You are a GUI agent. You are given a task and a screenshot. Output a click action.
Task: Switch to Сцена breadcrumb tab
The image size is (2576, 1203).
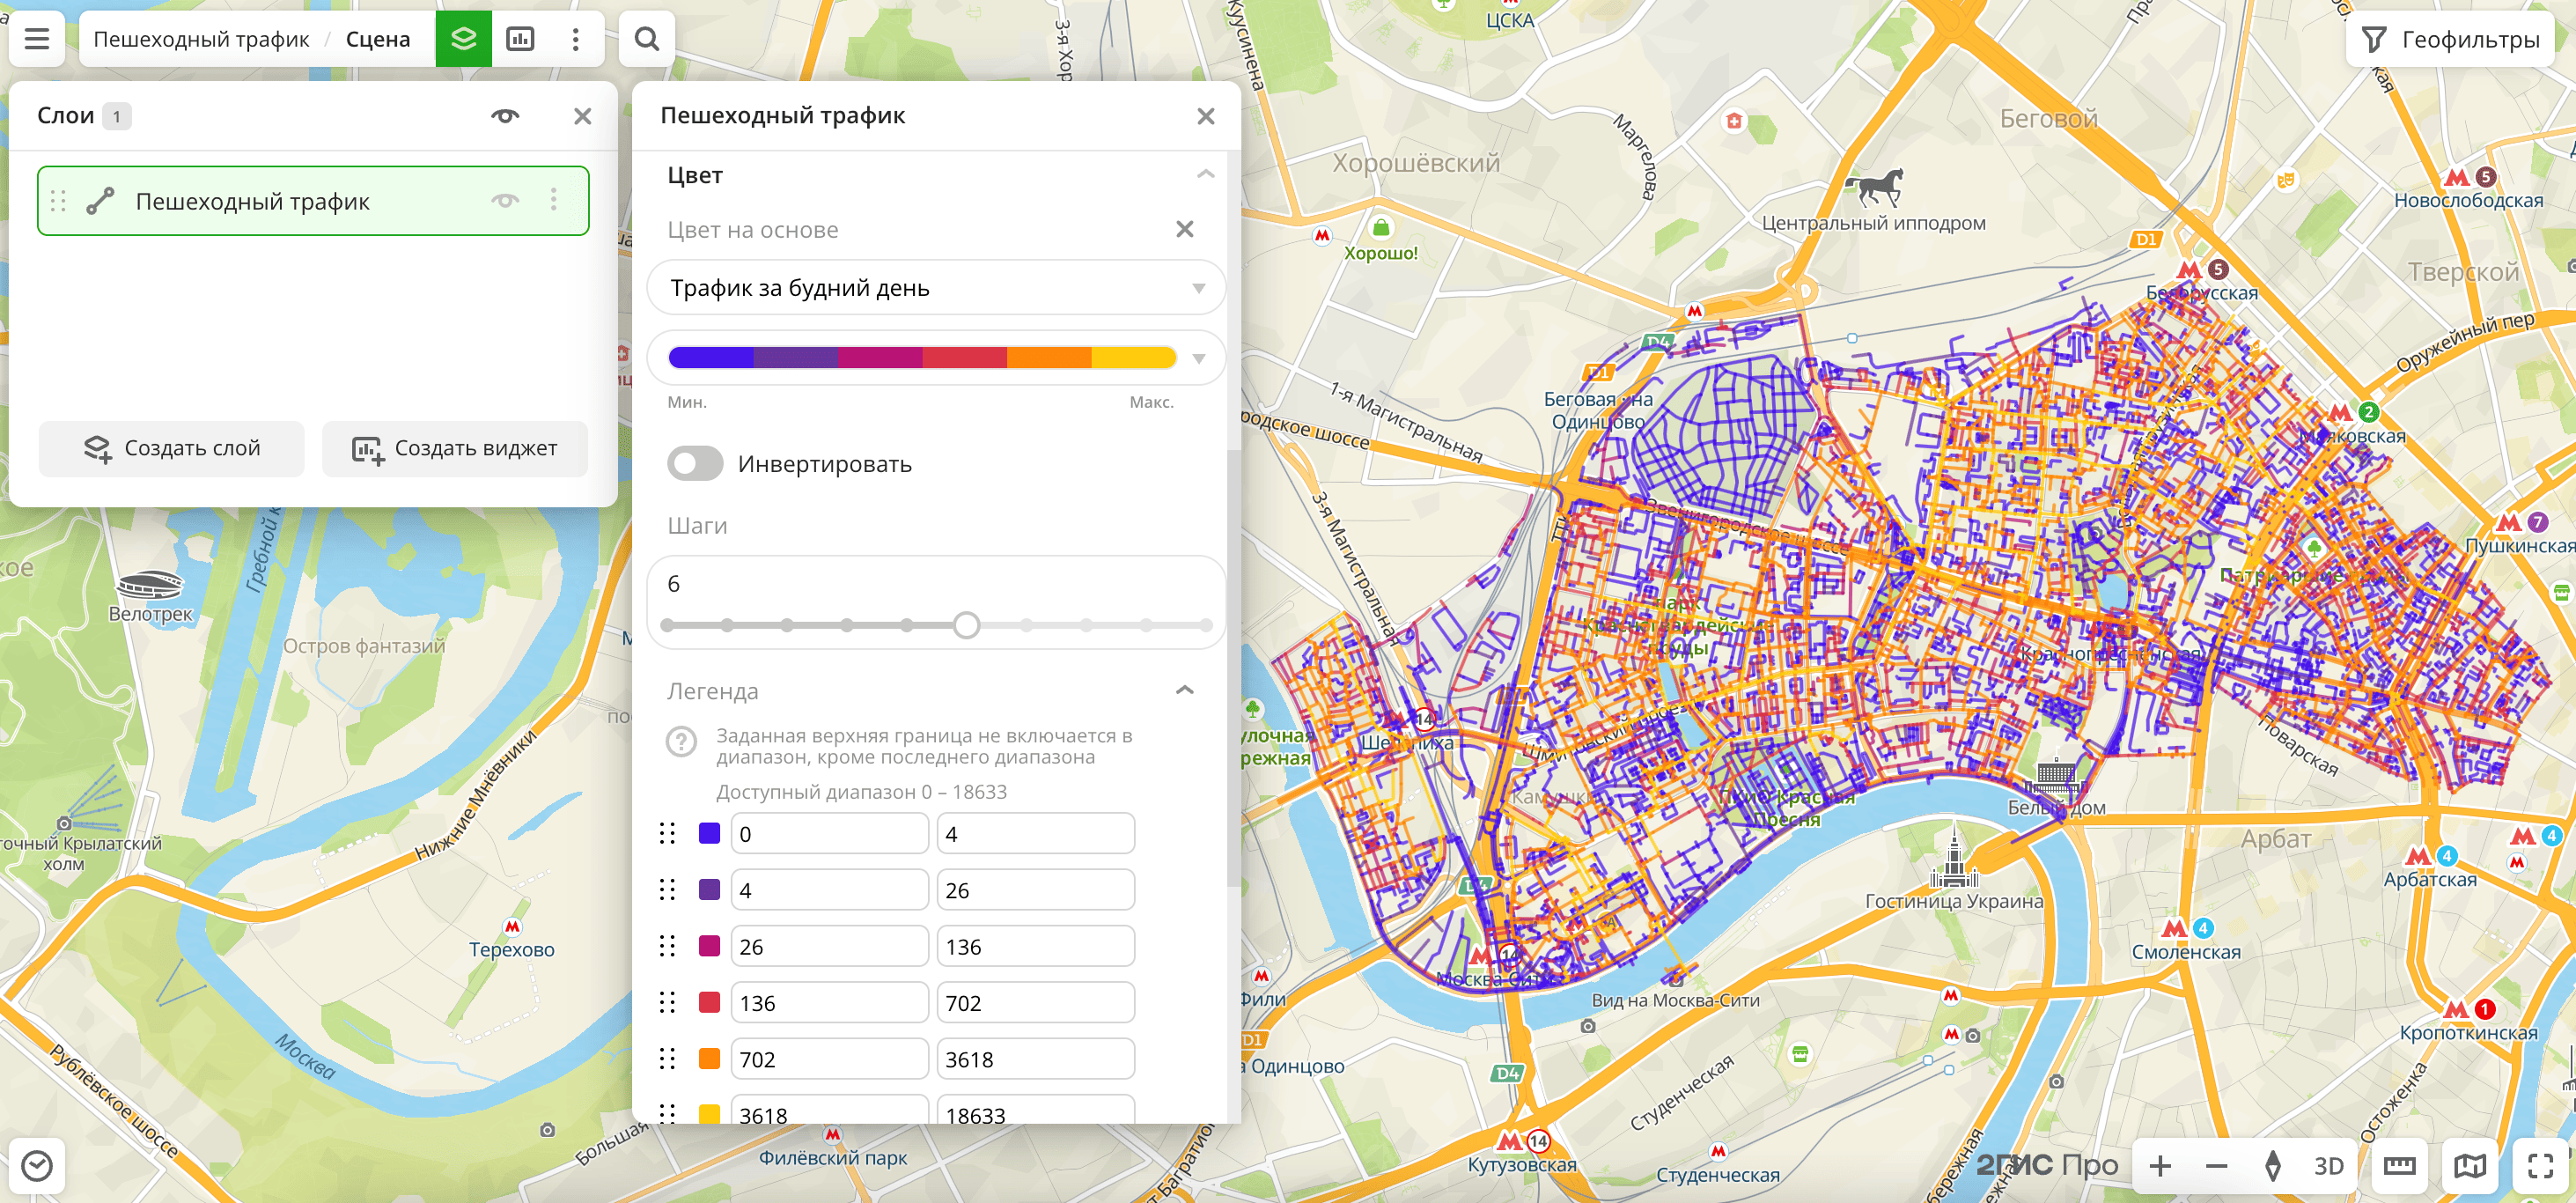tap(377, 39)
